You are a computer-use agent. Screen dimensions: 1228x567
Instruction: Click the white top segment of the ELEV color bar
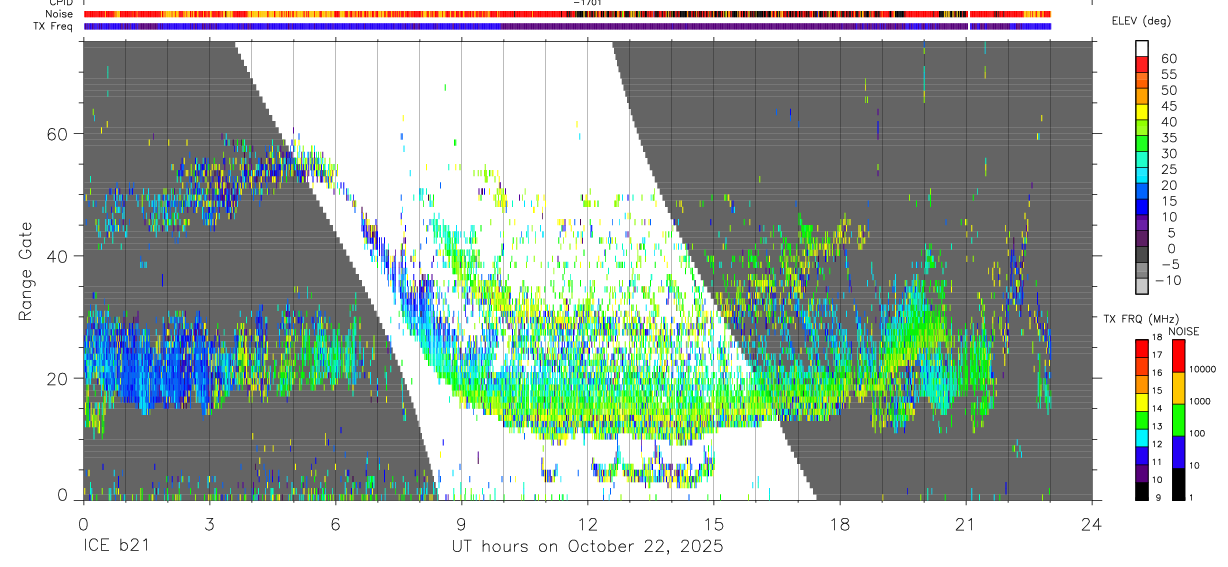click(x=1142, y=48)
